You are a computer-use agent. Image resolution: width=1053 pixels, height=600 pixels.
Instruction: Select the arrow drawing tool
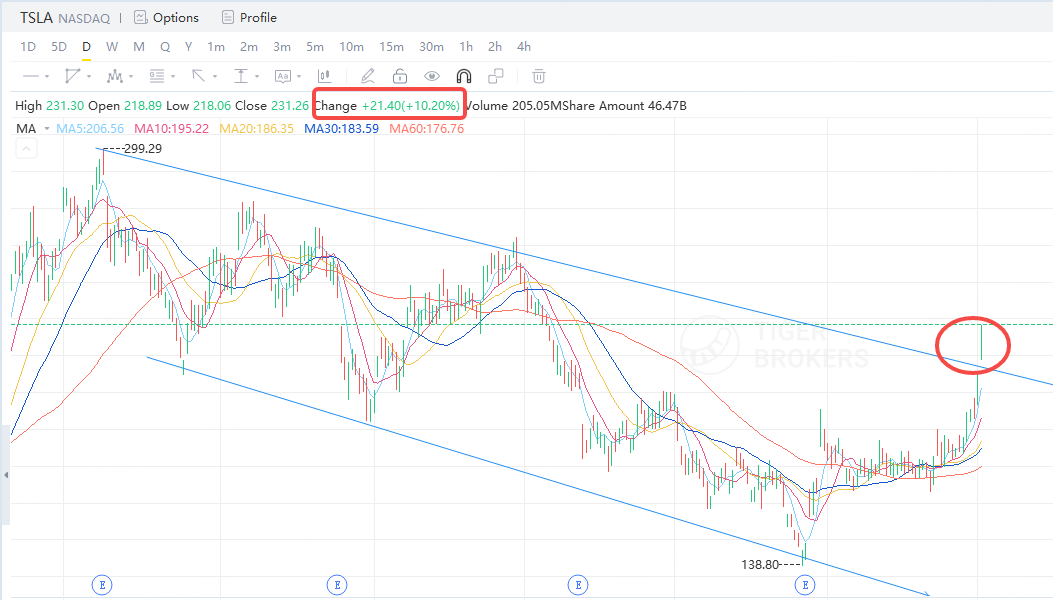coord(198,76)
